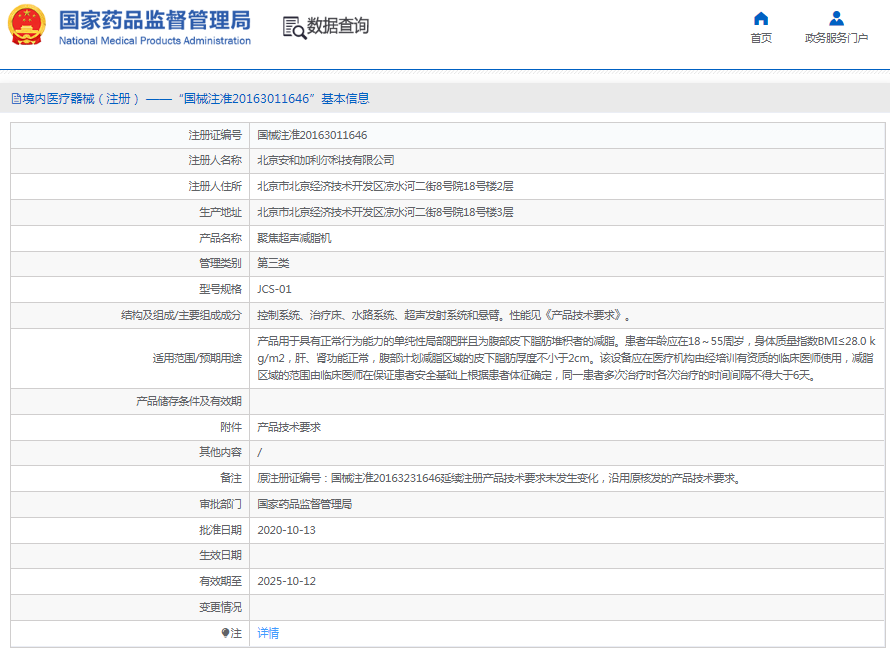
Task: Click attachment value 产品技术要求
Action: click(289, 427)
